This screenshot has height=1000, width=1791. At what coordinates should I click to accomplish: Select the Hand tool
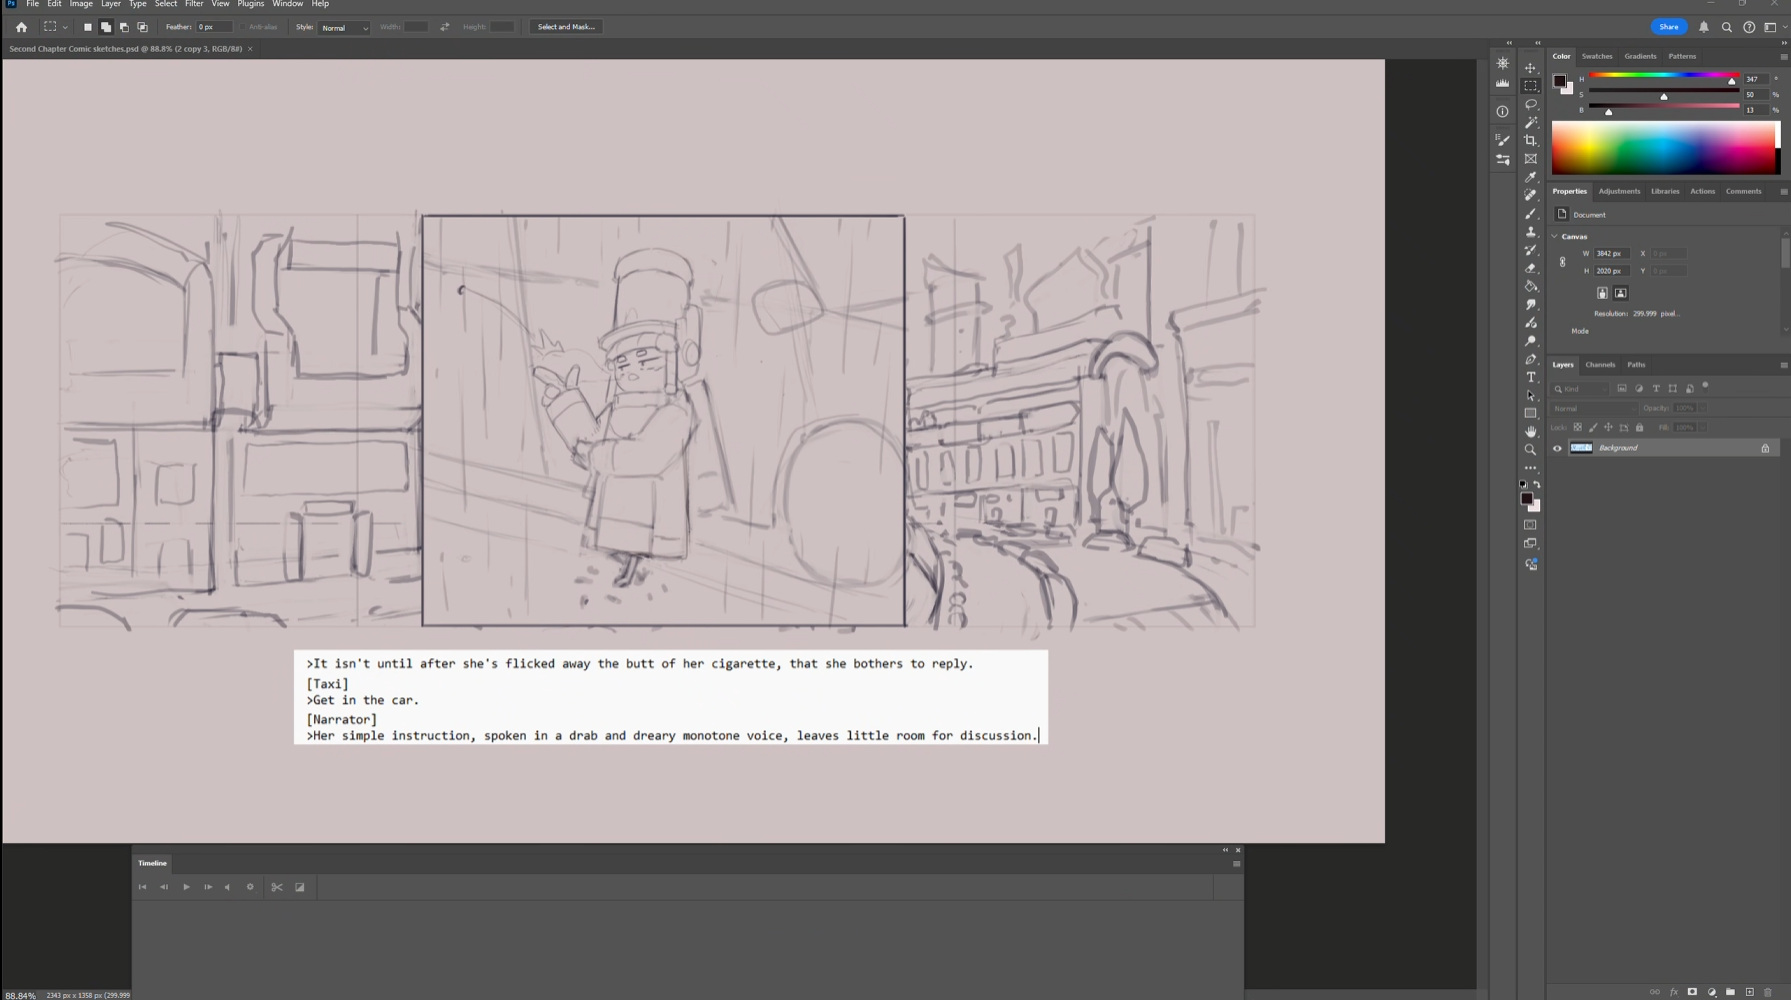point(1530,431)
